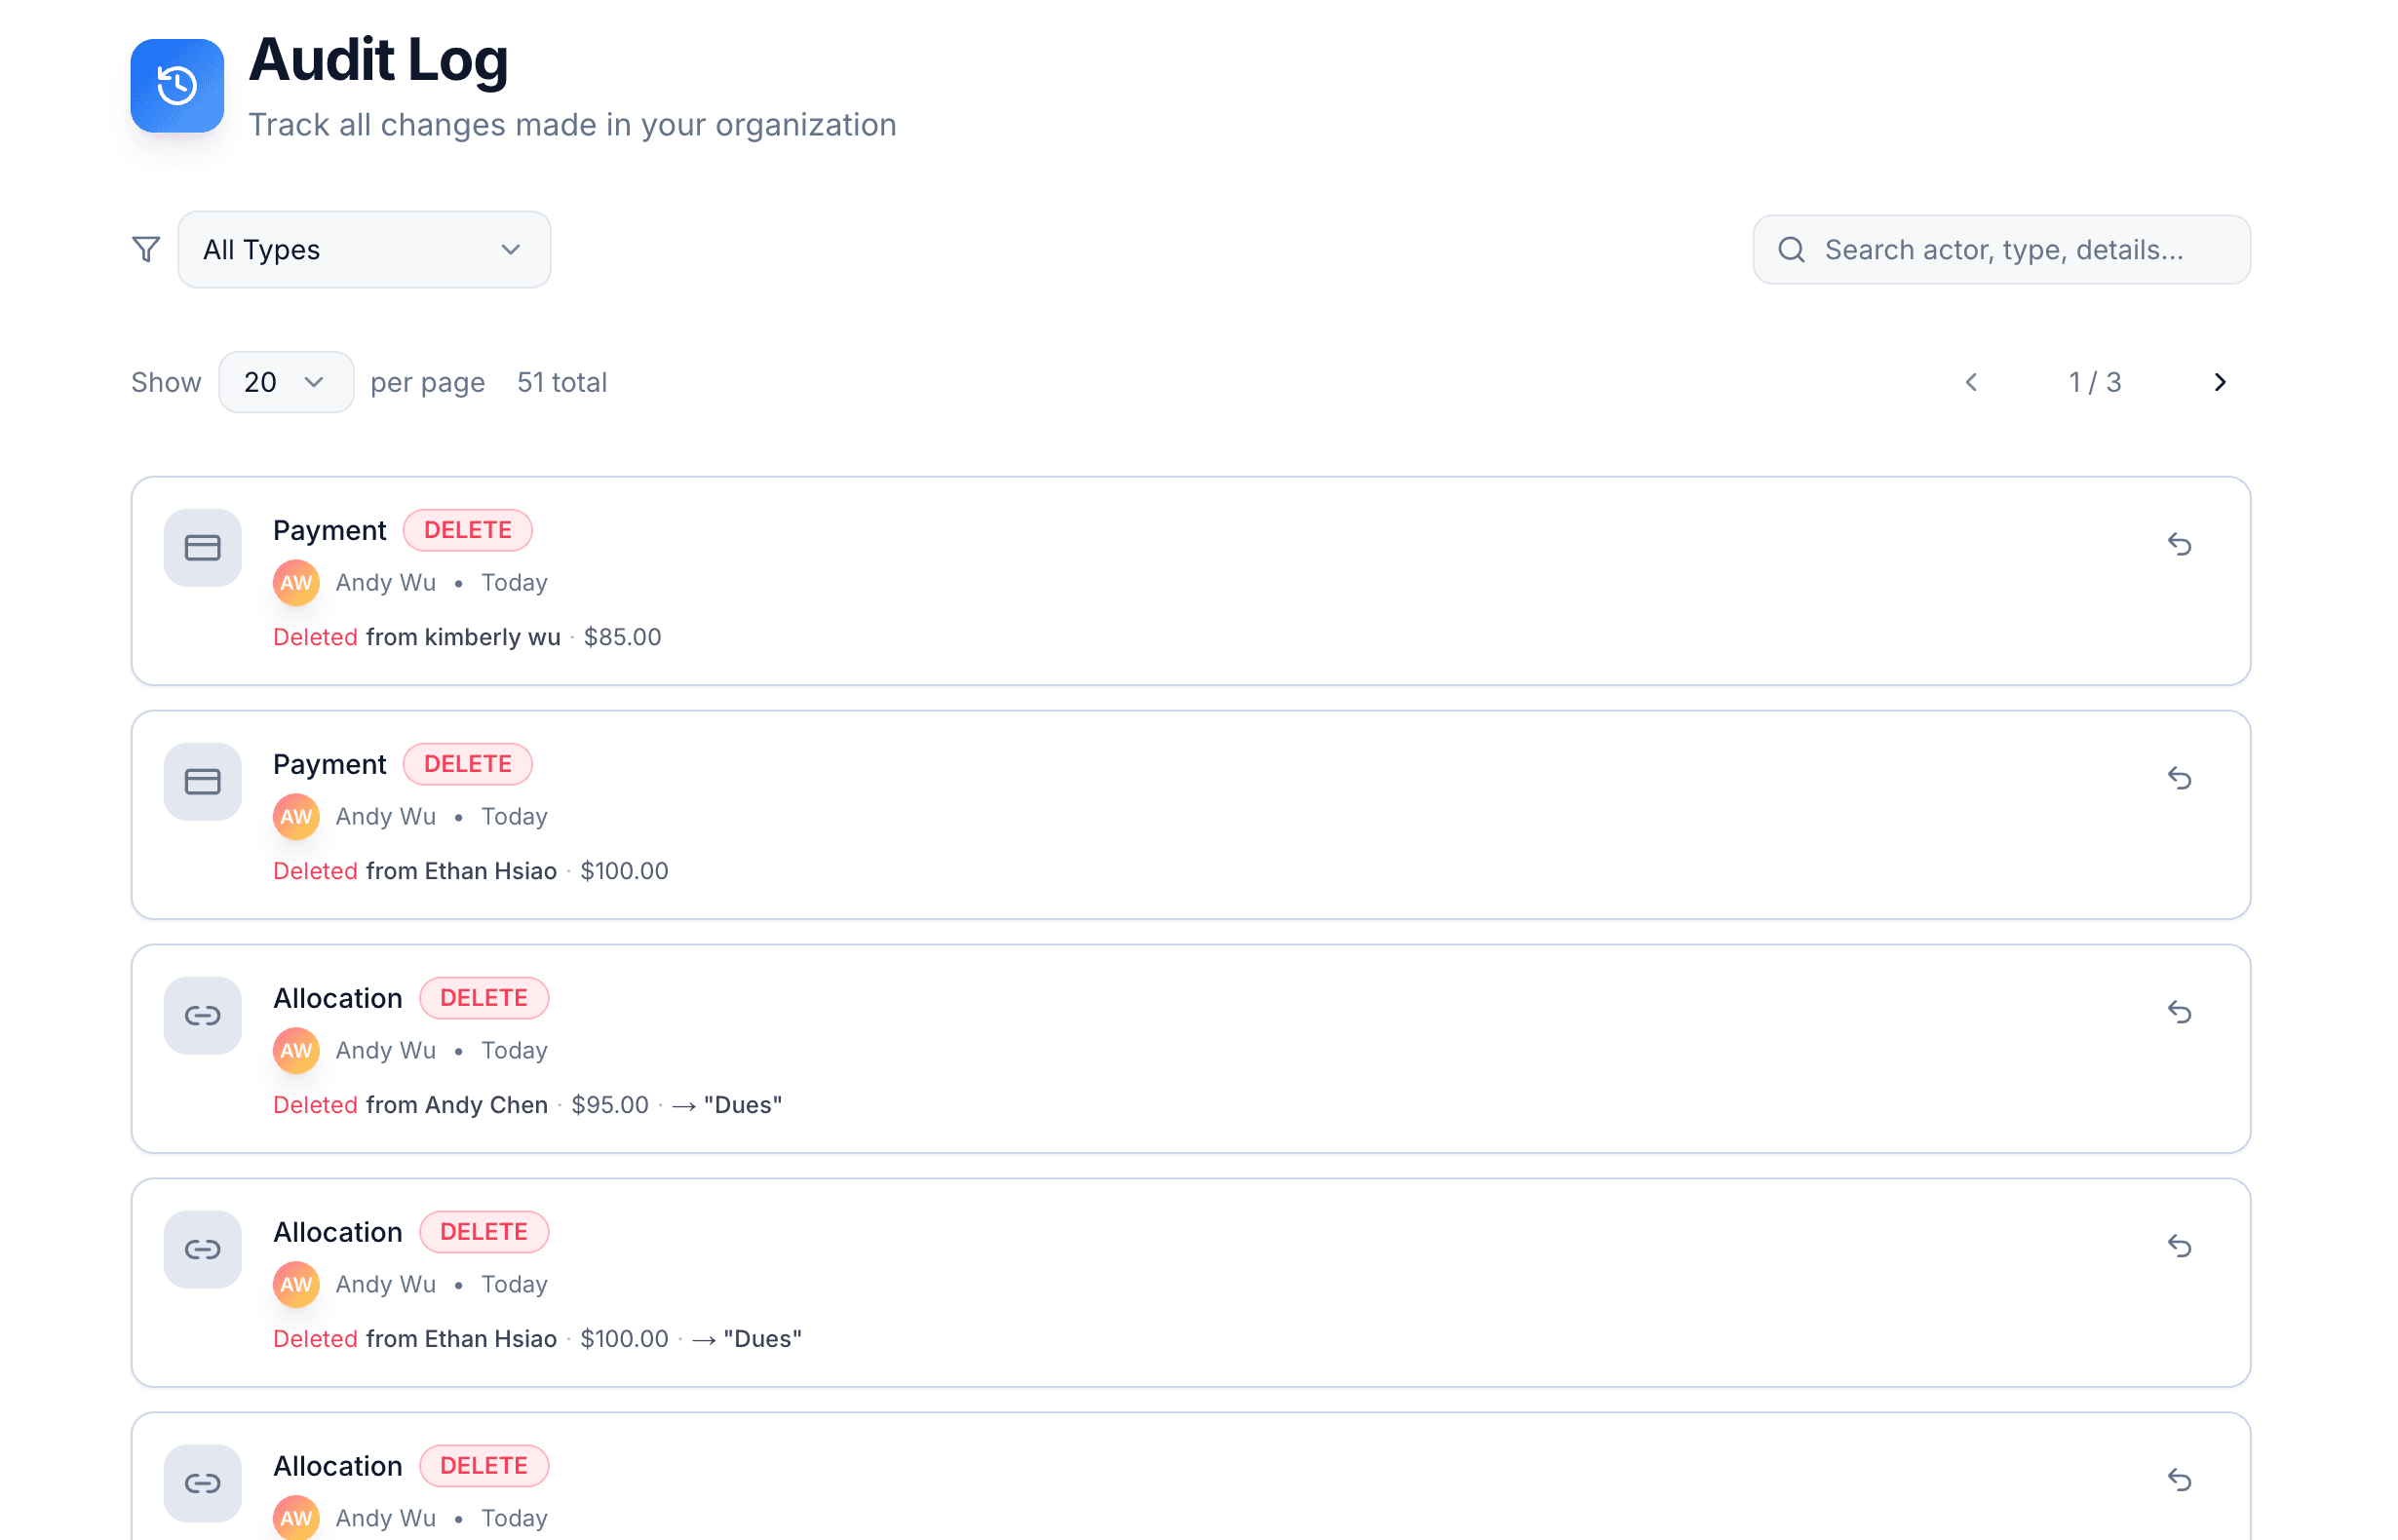Click Andy Wu's AW avatar on the second entry

pos(295,816)
